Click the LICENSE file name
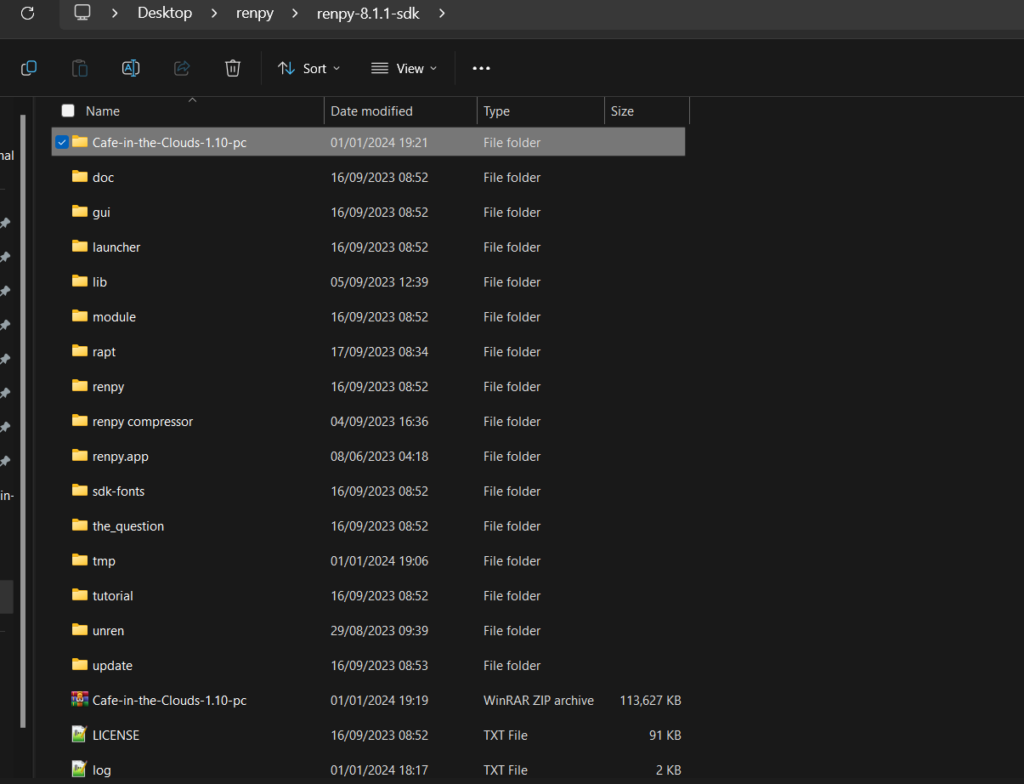Screen dimensions: 1024x784 [116, 735]
